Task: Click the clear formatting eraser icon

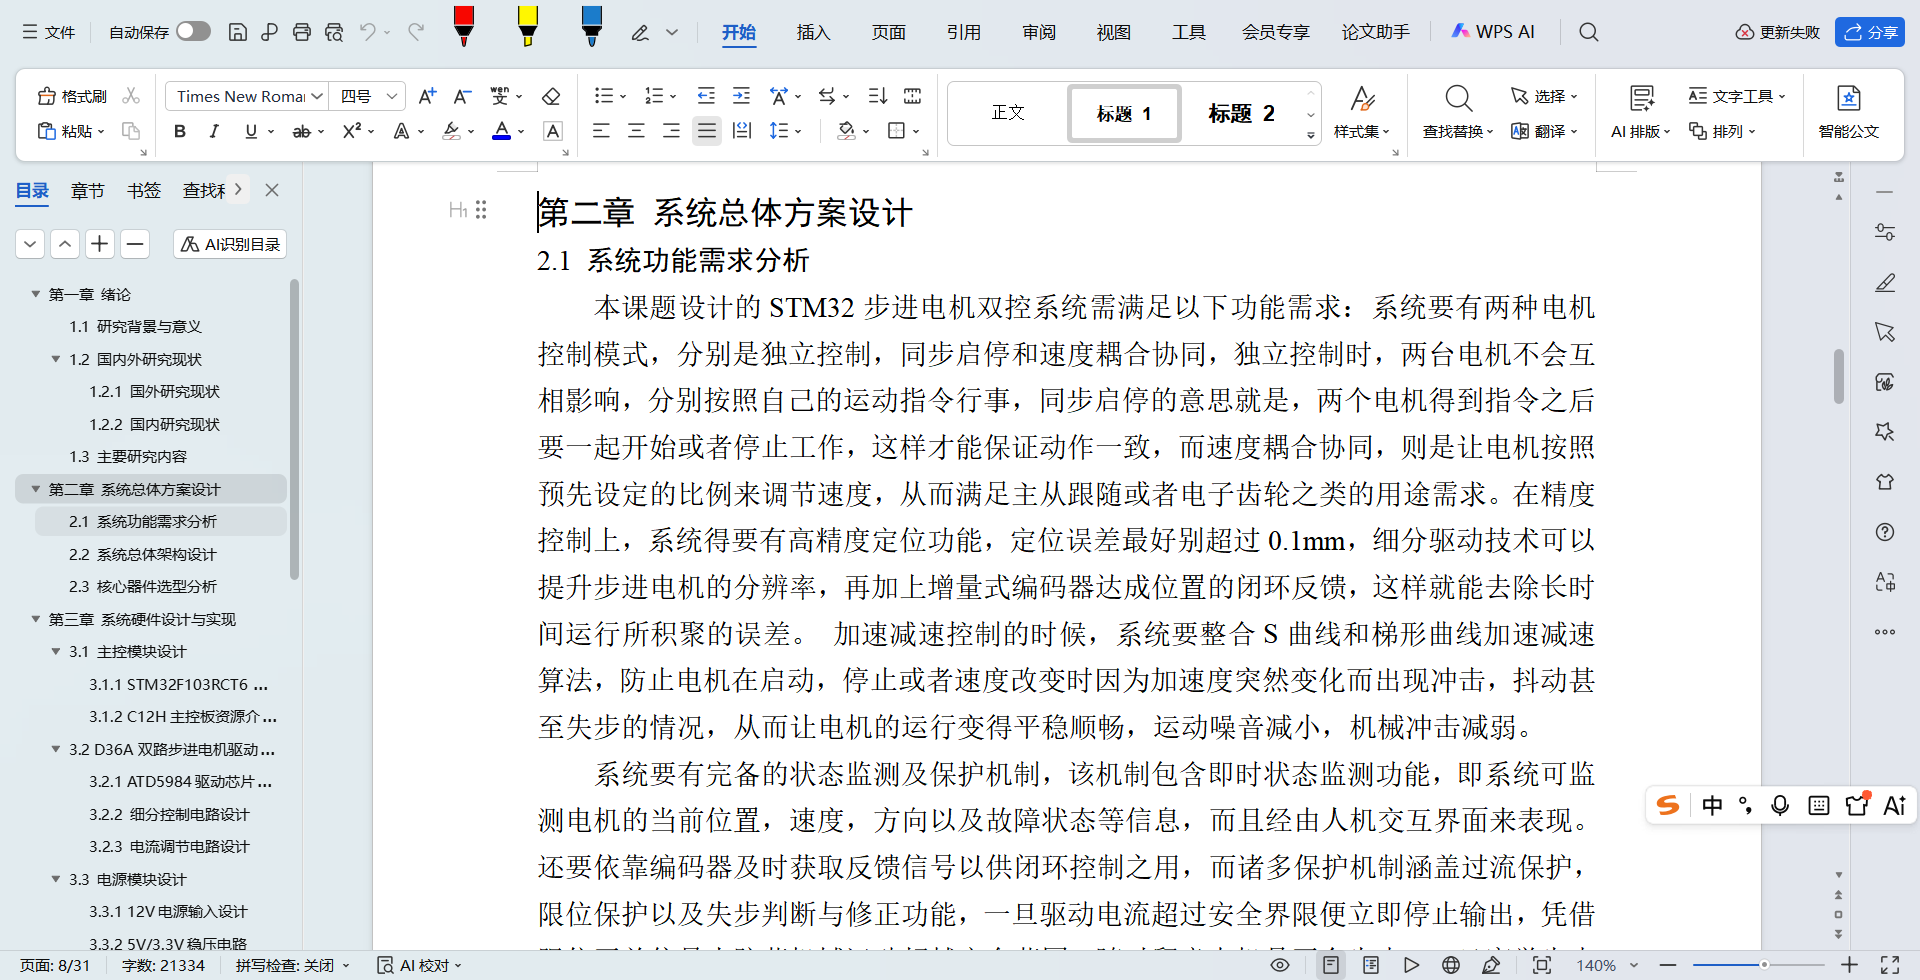Action: (551, 96)
